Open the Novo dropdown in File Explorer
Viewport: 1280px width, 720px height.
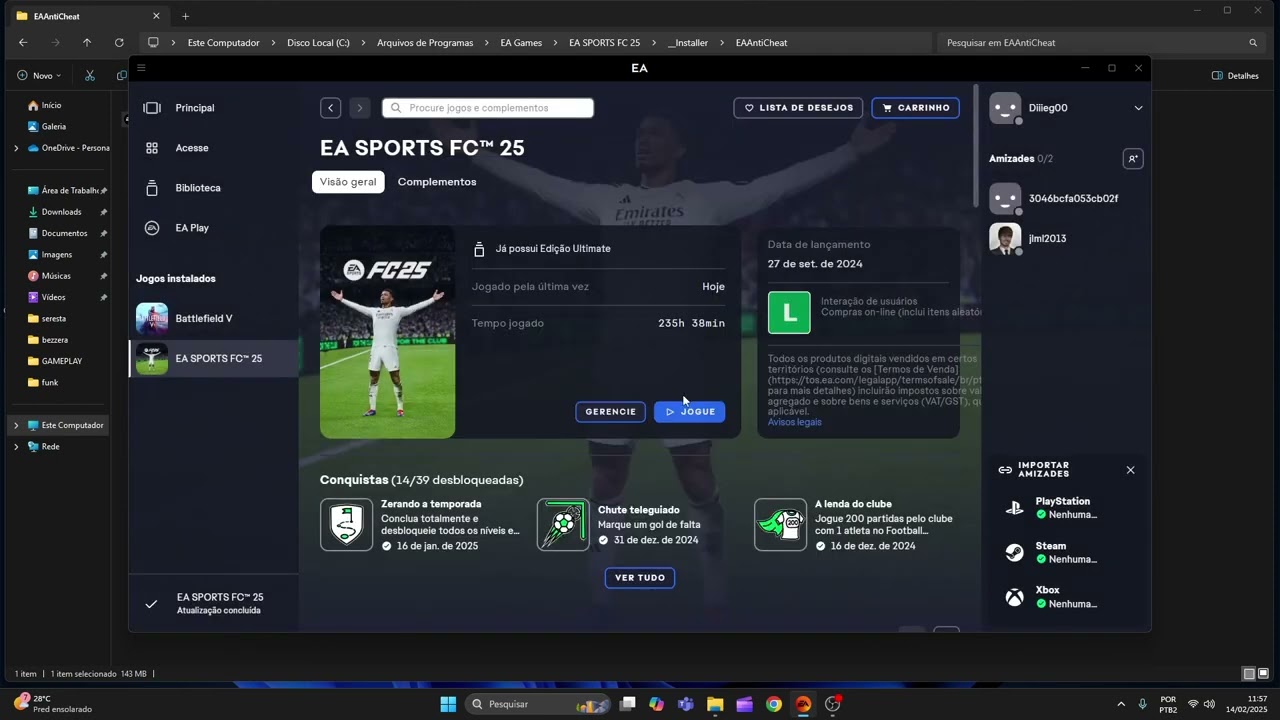coord(39,75)
